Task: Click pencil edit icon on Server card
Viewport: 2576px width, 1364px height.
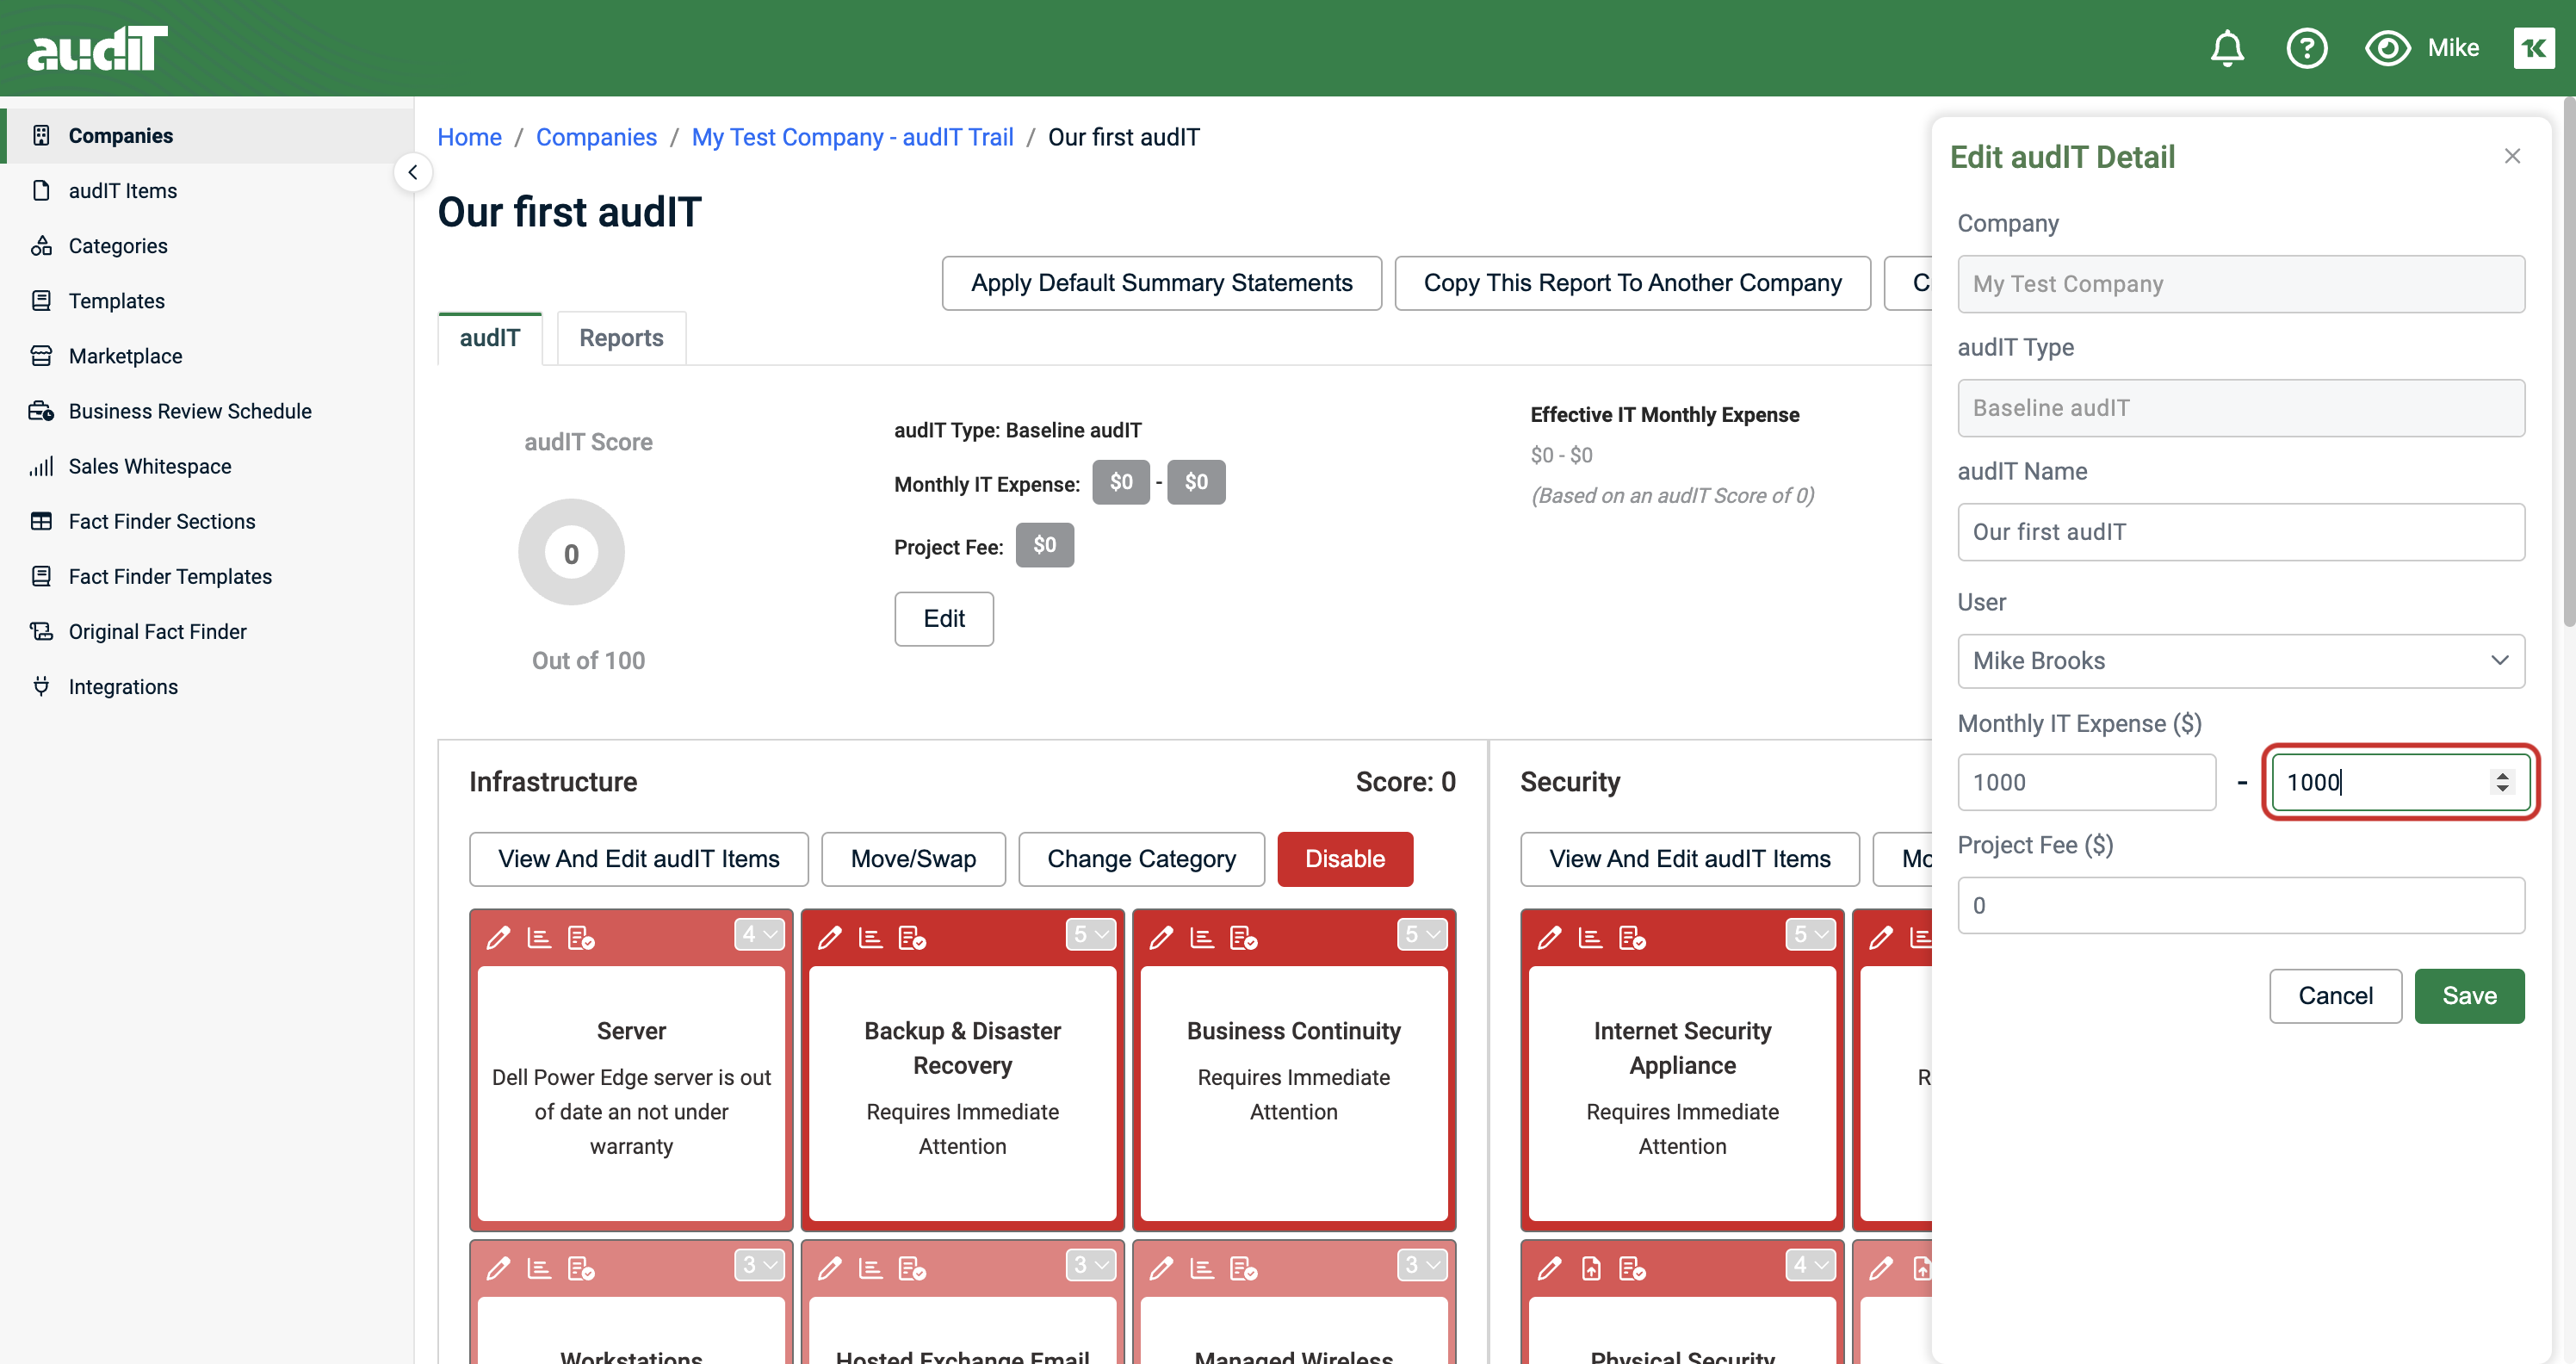Action: click(x=498, y=937)
